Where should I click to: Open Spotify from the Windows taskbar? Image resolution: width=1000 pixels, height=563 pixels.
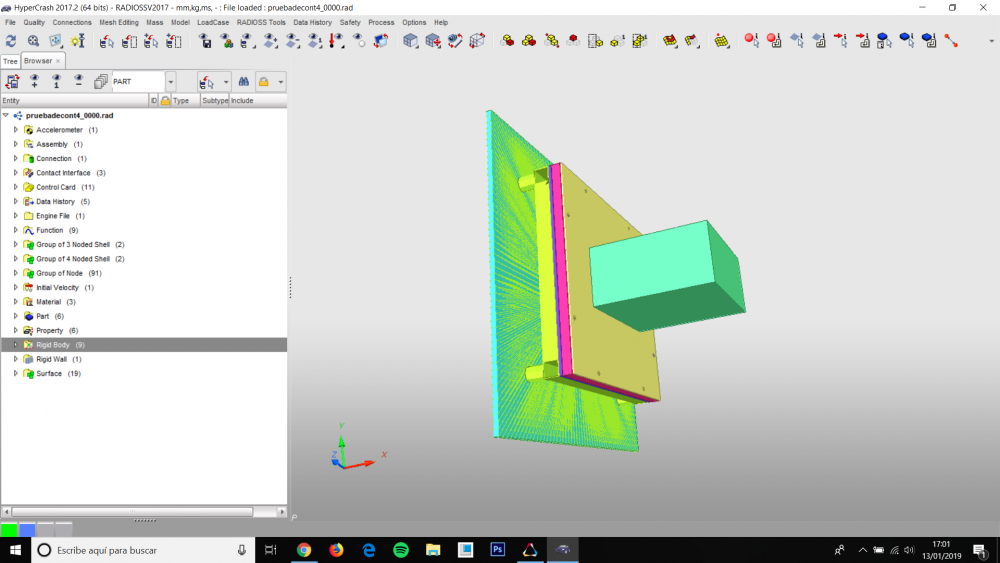point(401,550)
